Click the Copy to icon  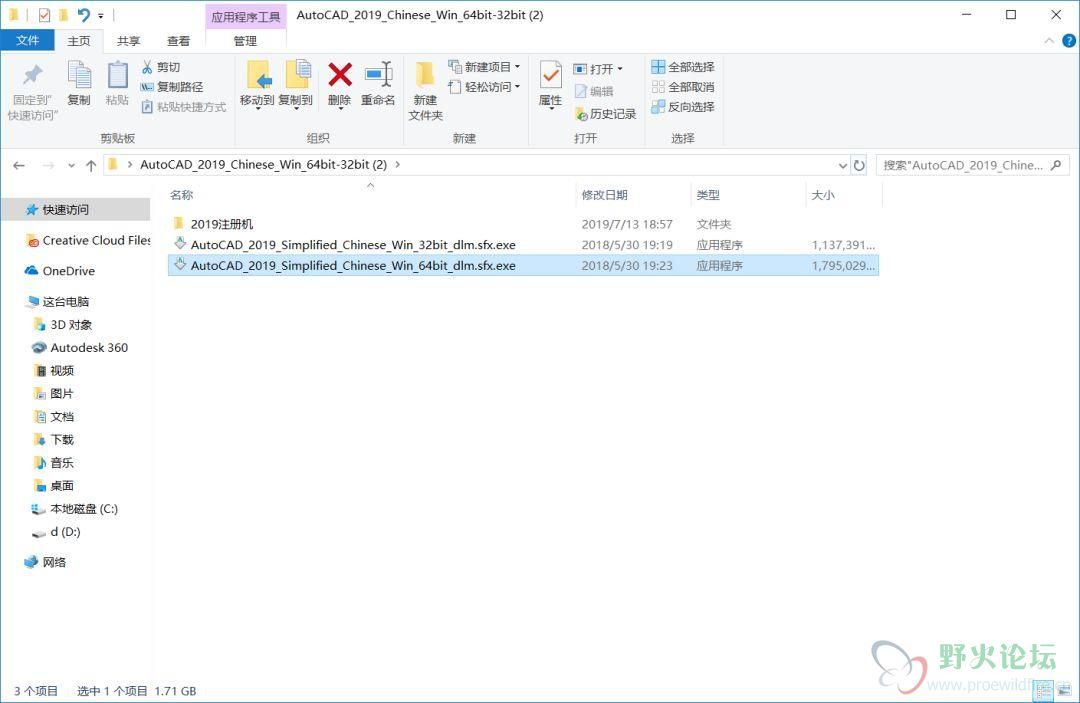pos(298,74)
